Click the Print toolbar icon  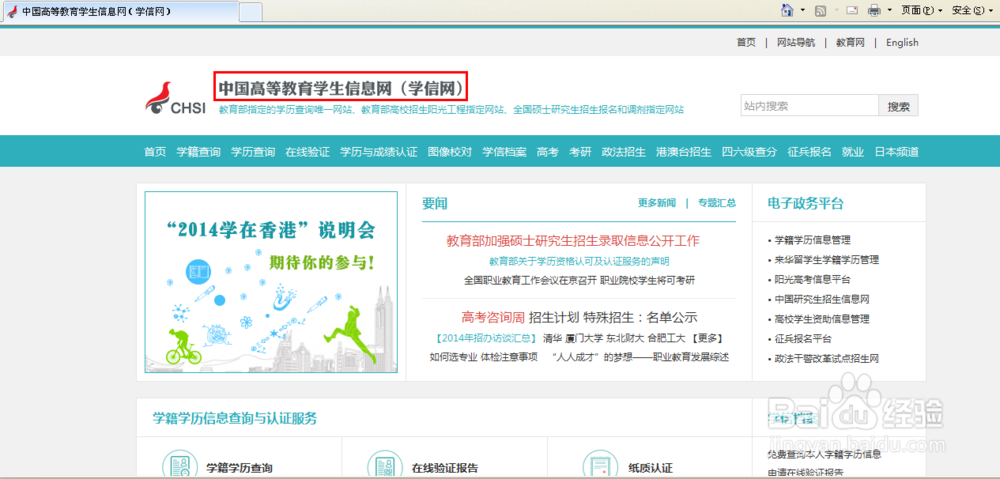click(x=874, y=10)
